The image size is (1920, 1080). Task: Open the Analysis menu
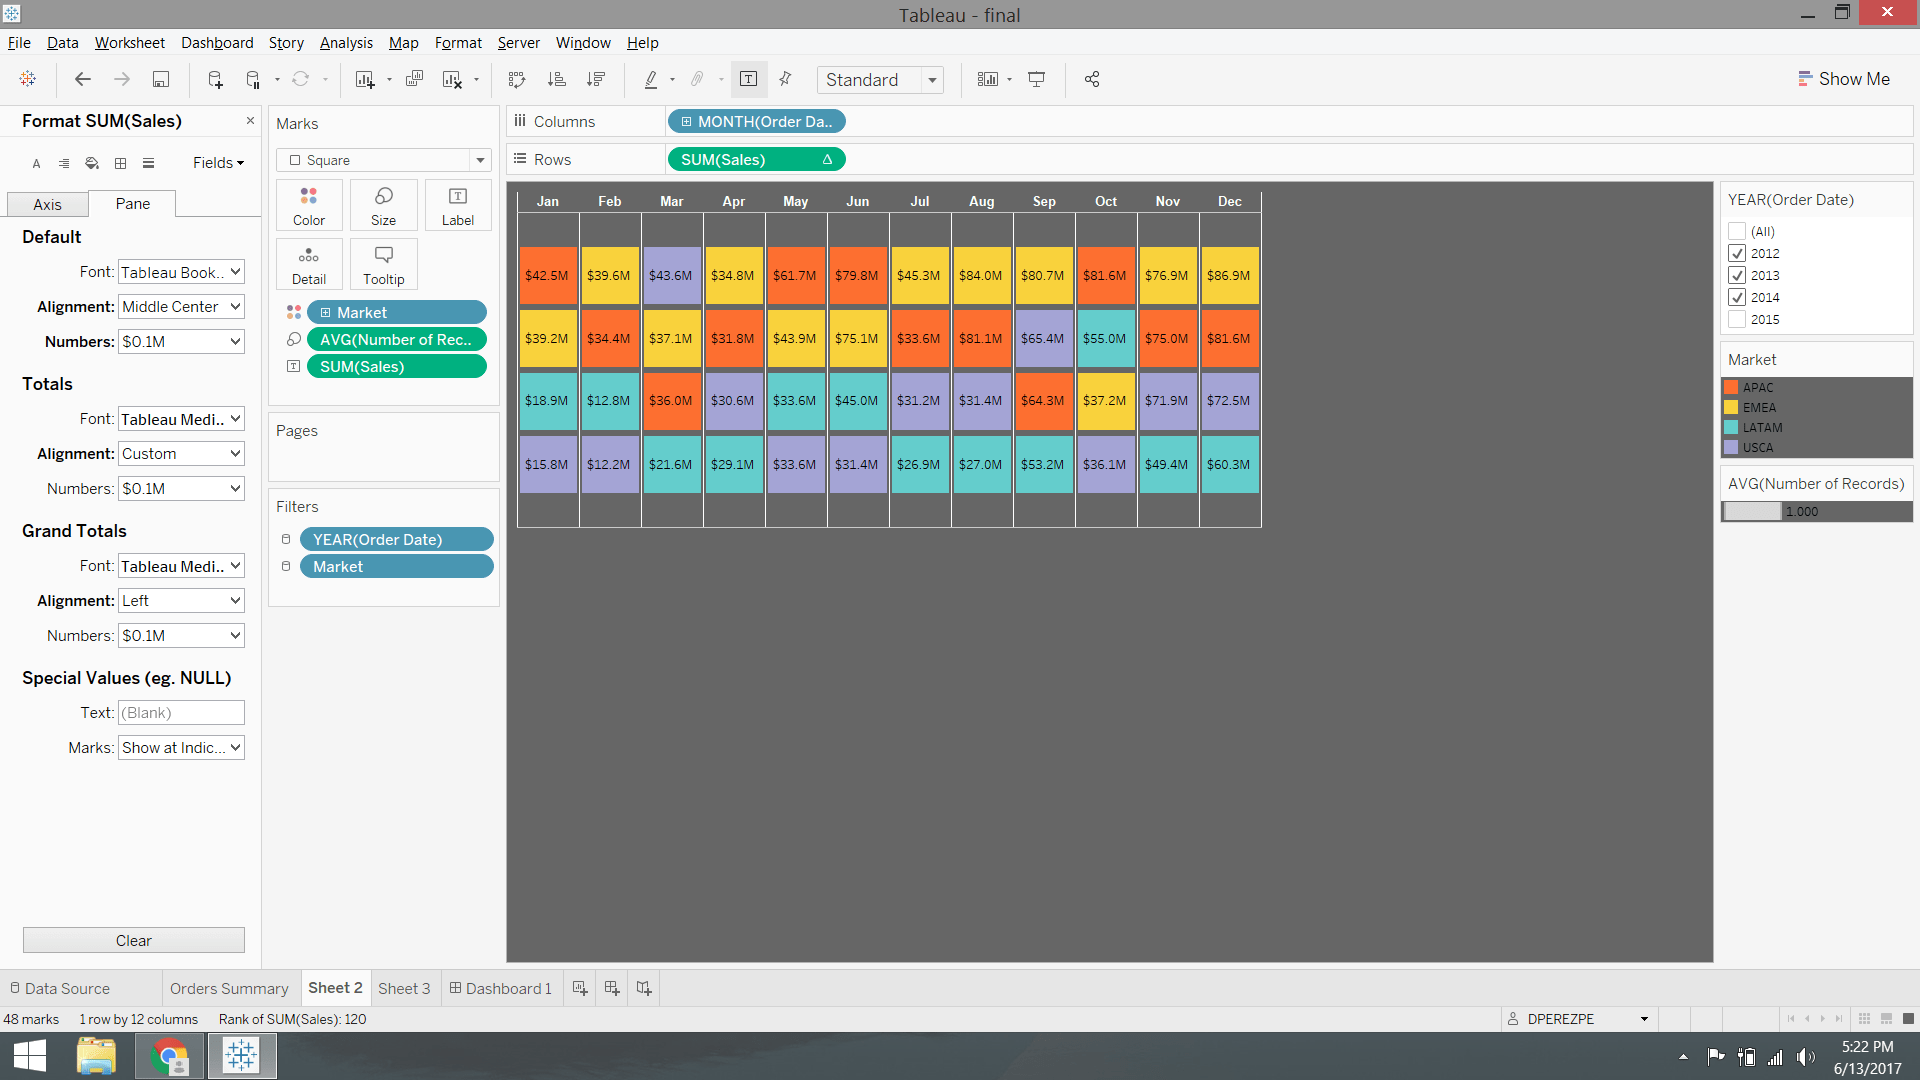click(346, 43)
